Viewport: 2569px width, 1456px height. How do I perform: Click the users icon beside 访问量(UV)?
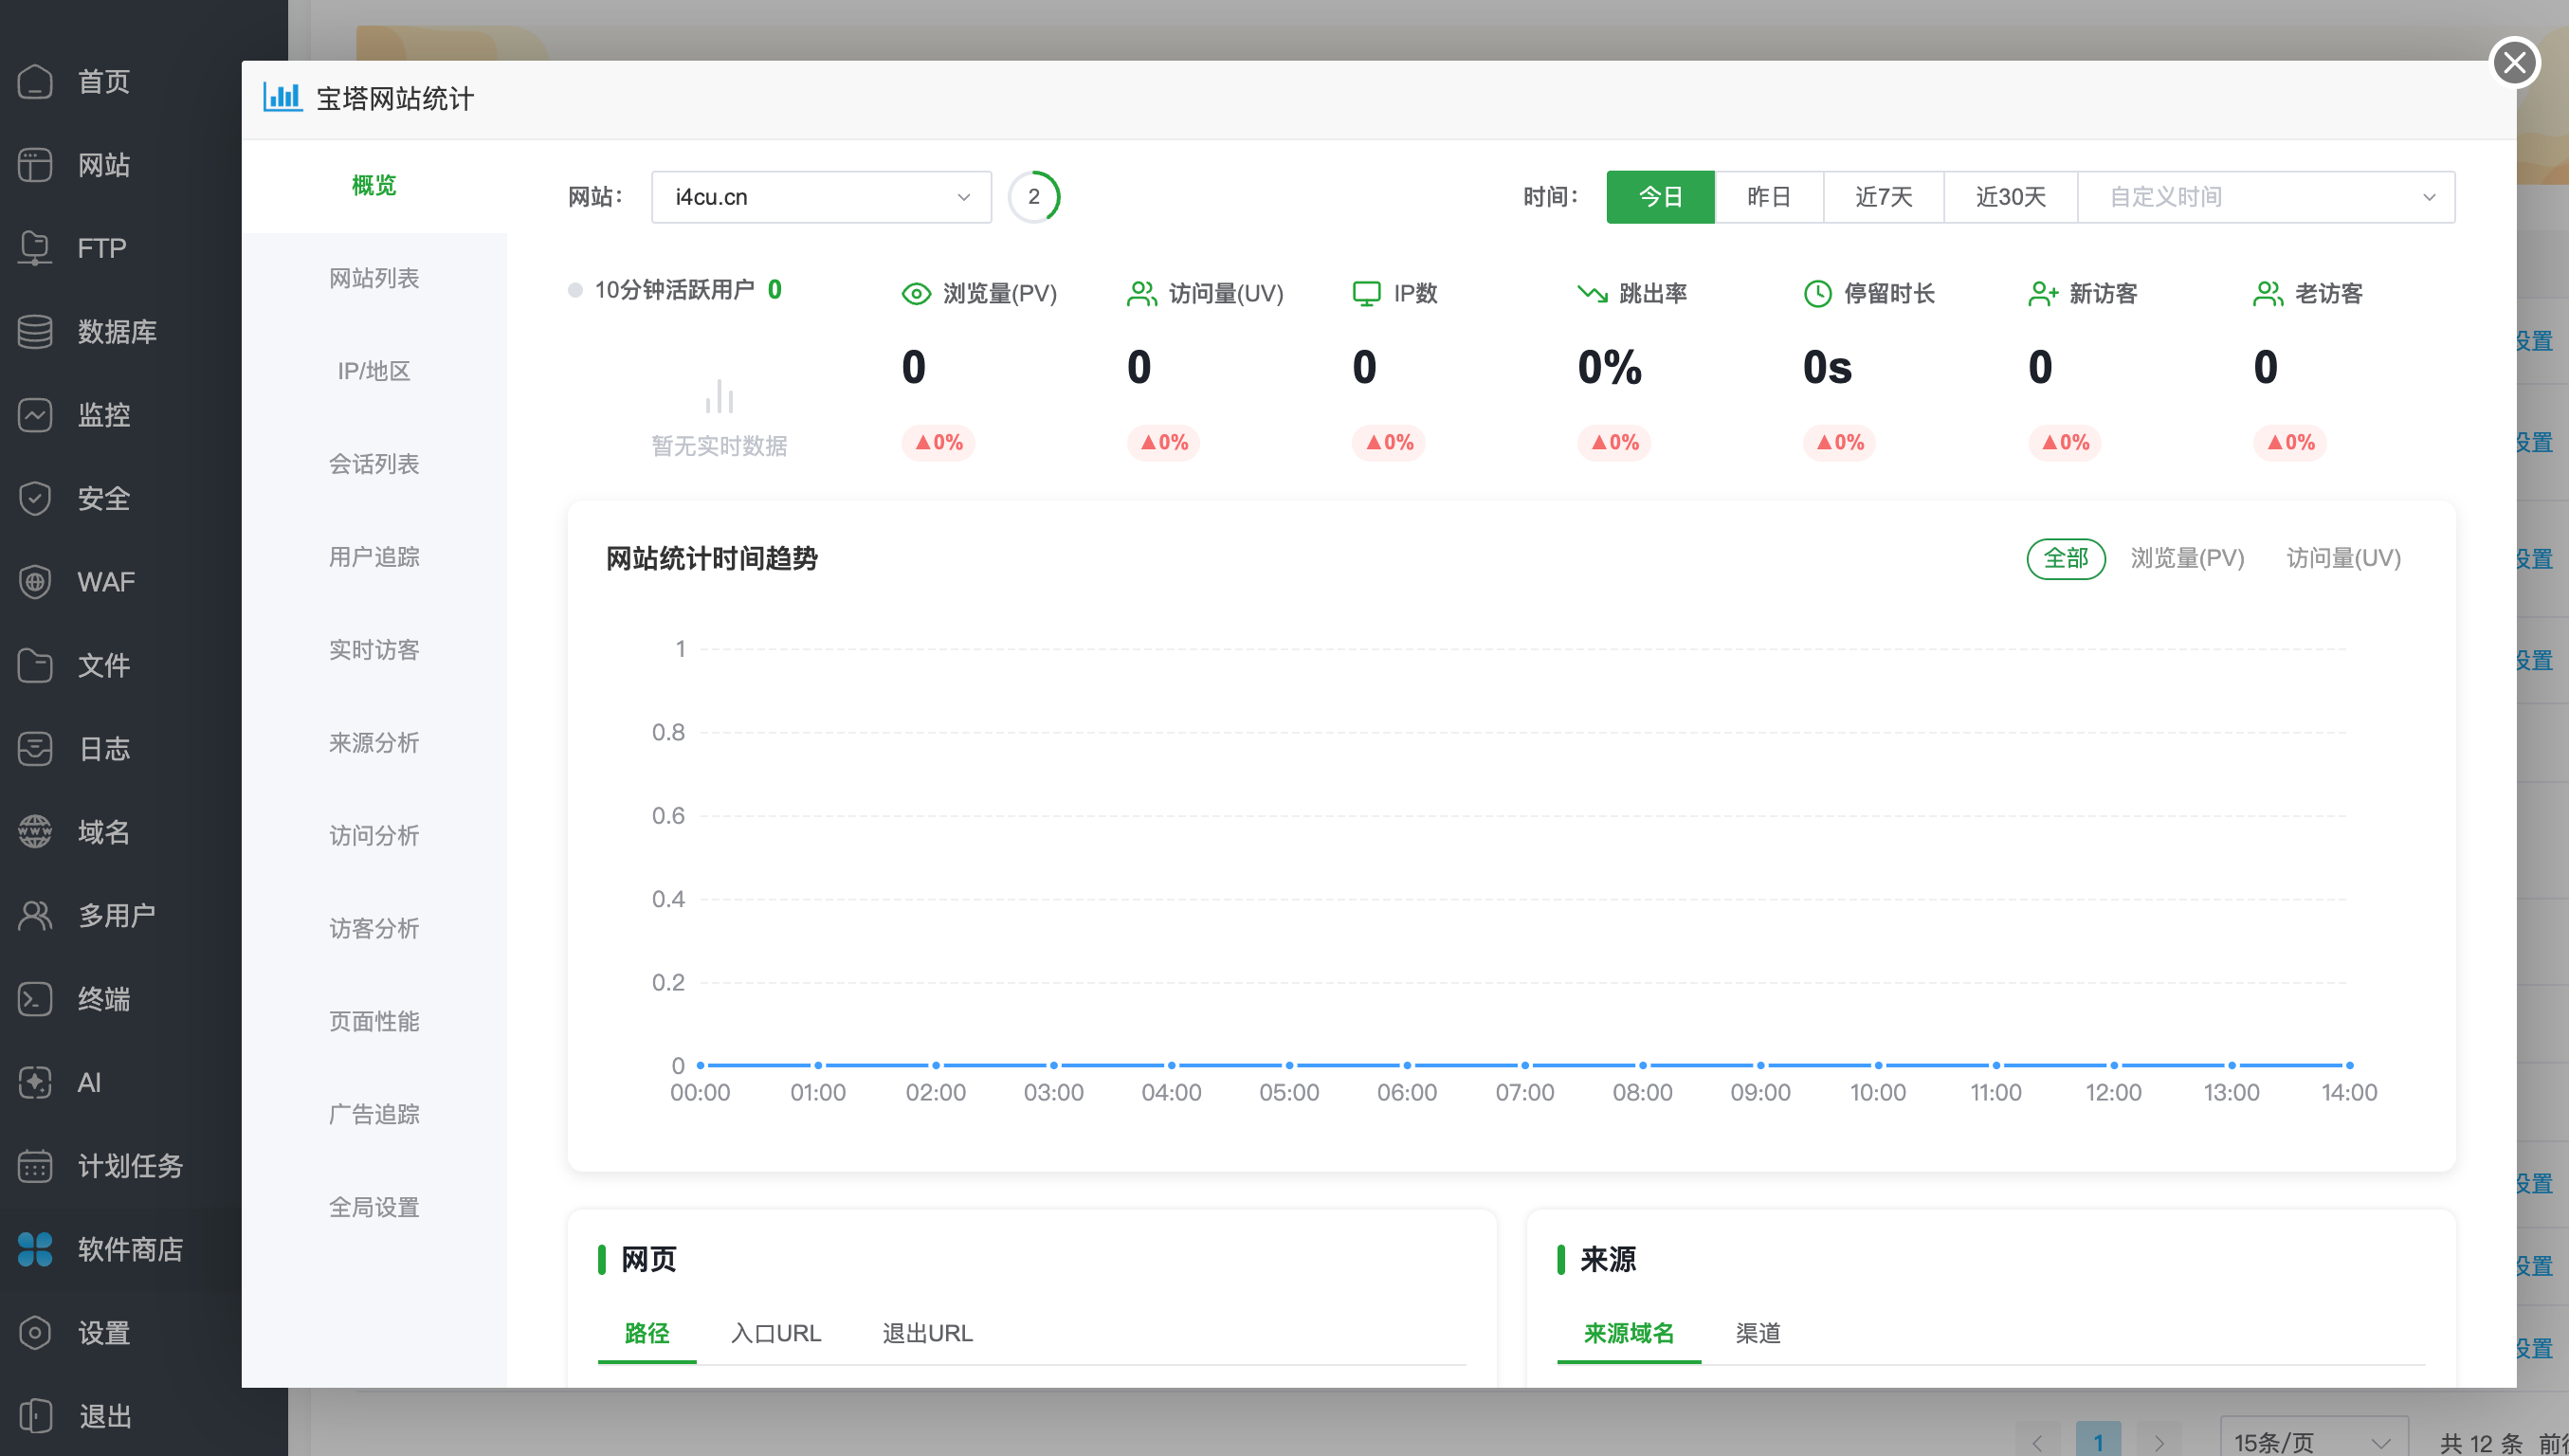[x=1142, y=294]
